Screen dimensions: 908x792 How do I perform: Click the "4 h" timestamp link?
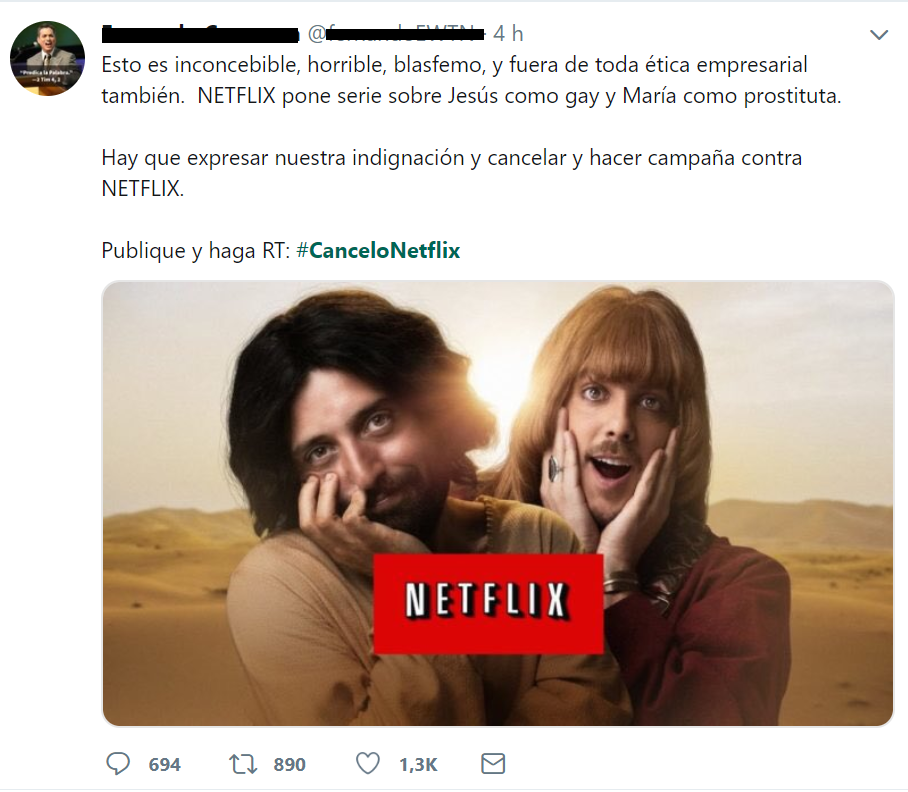(508, 34)
